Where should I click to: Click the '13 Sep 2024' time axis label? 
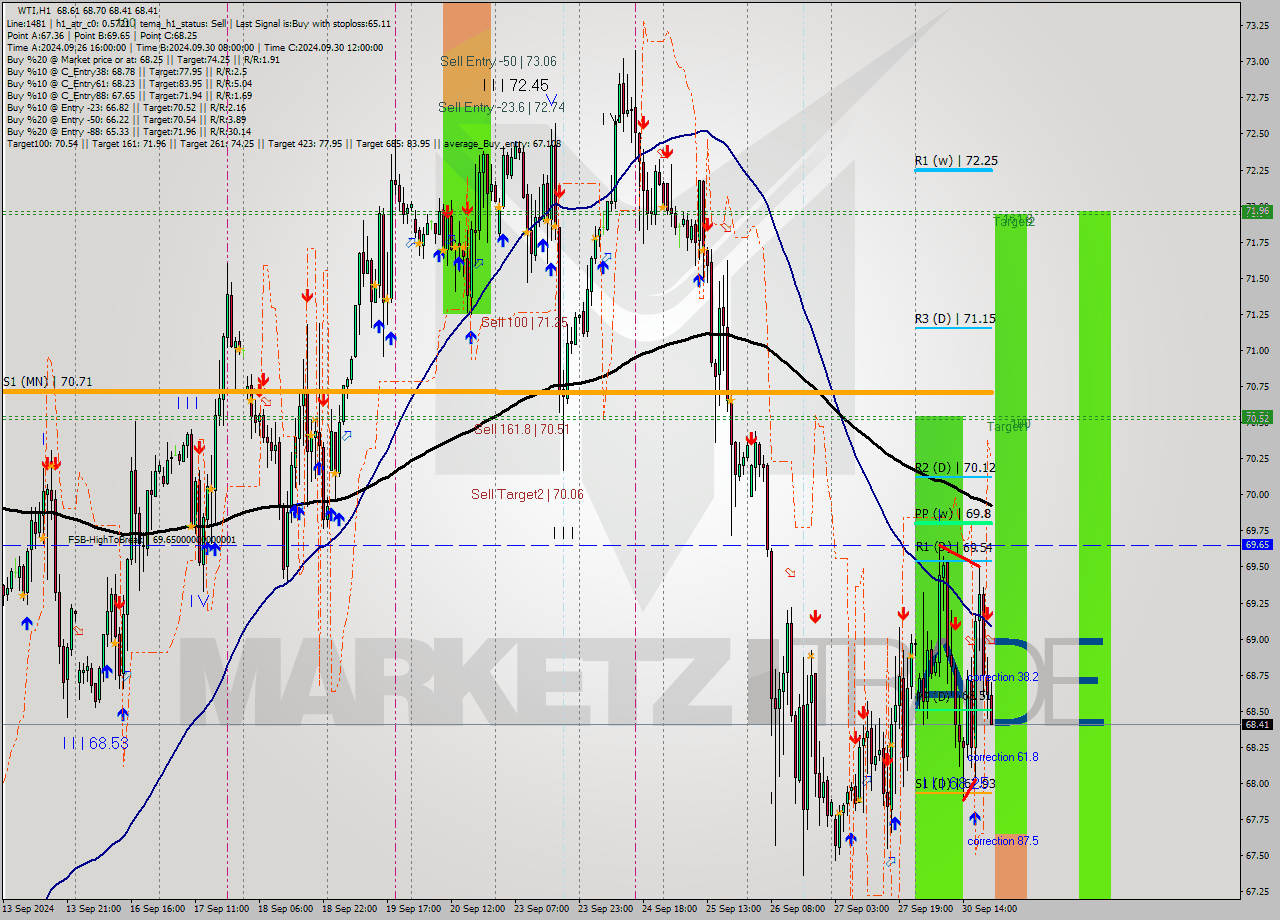[28, 909]
